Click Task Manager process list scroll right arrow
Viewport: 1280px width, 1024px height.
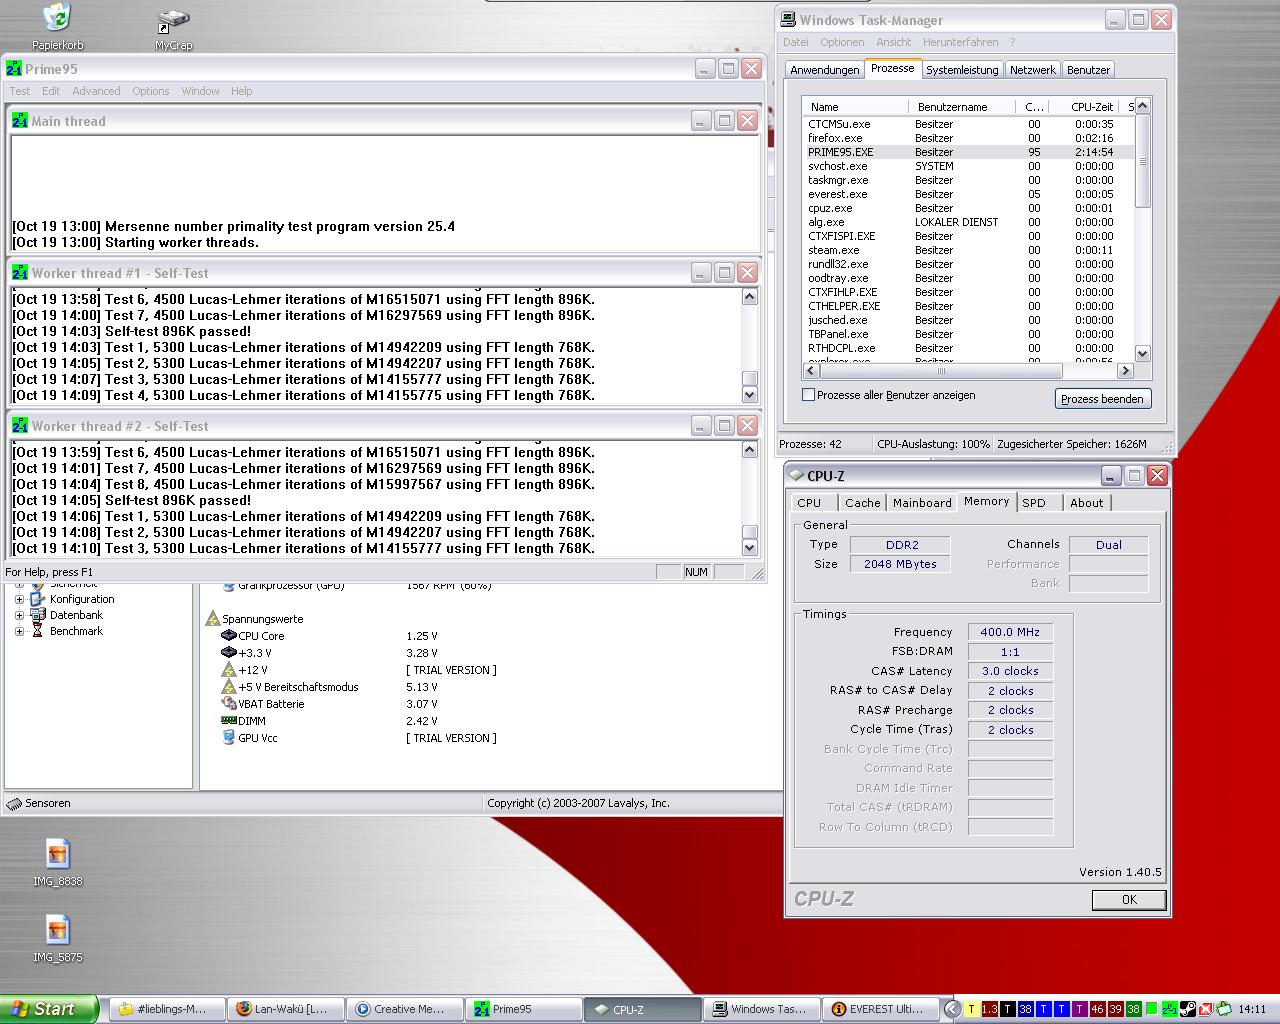coord(1125,370)
